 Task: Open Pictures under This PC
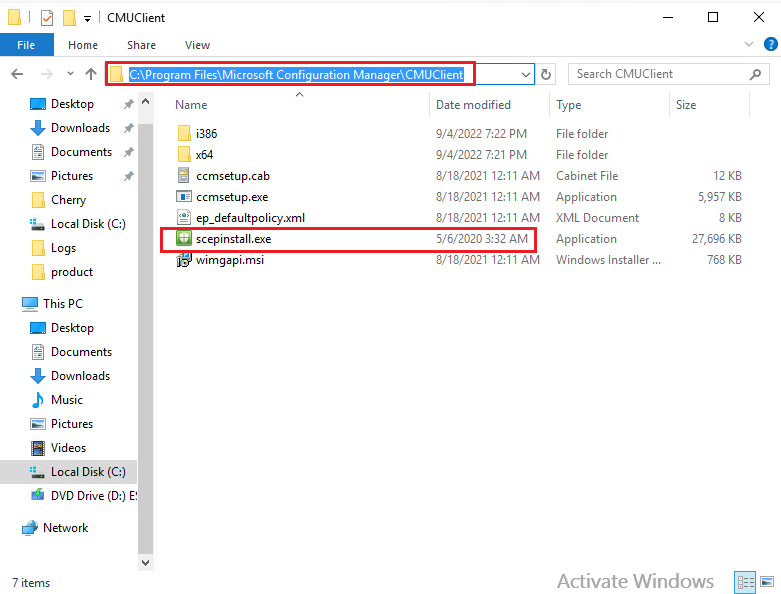(72, 424)
